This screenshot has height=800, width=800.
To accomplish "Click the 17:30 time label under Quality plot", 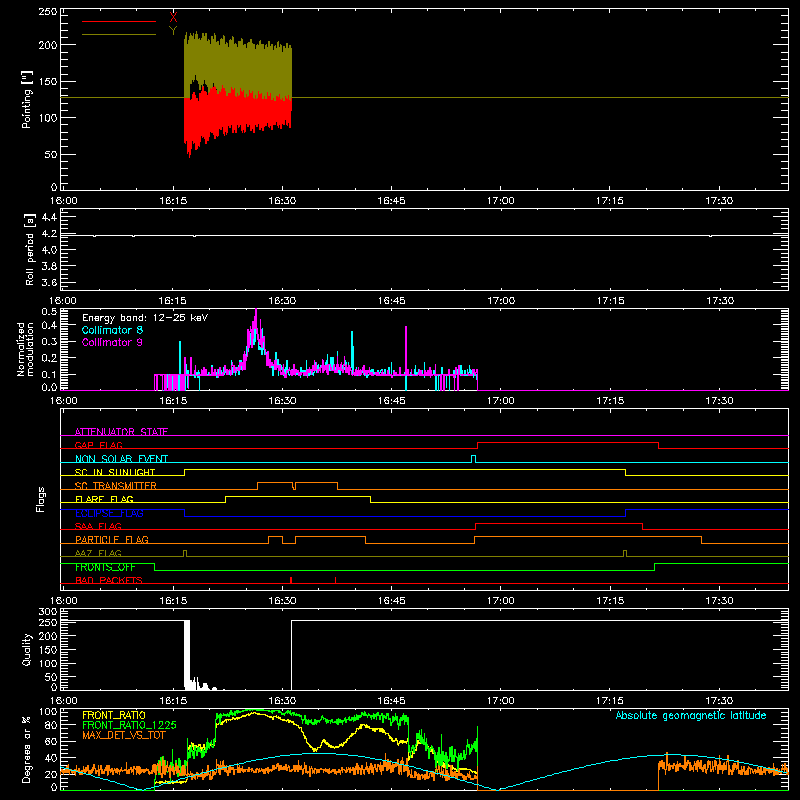I will 719,701.
